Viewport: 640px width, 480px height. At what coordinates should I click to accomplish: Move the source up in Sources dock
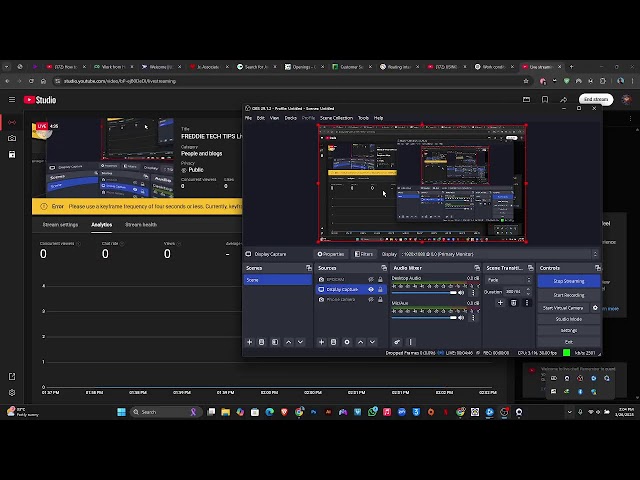[360, 342]
